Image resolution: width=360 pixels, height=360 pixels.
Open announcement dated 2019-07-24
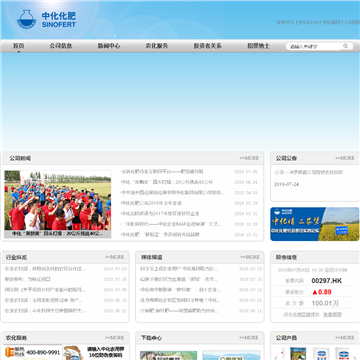tap(308, 173)
